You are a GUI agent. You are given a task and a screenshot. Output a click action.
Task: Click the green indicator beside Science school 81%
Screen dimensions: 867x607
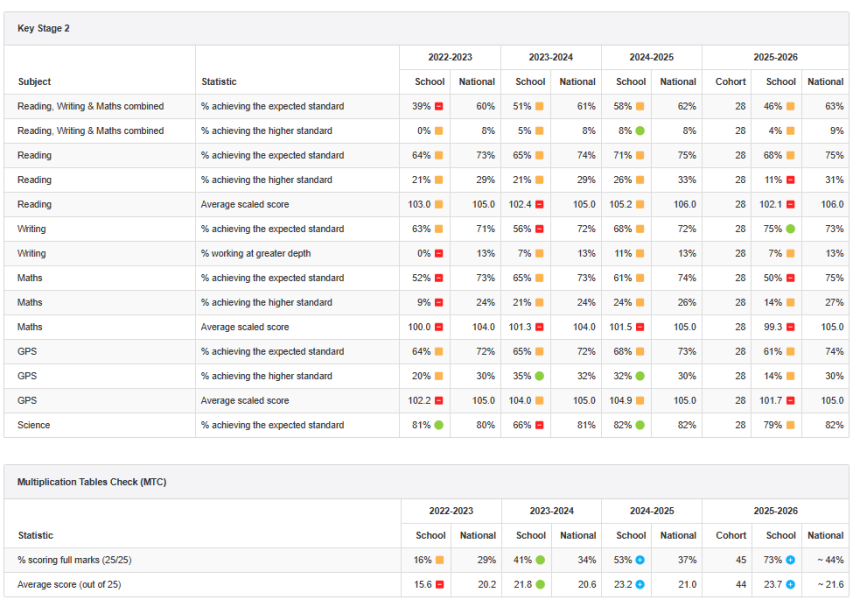[x=439, y=425]
